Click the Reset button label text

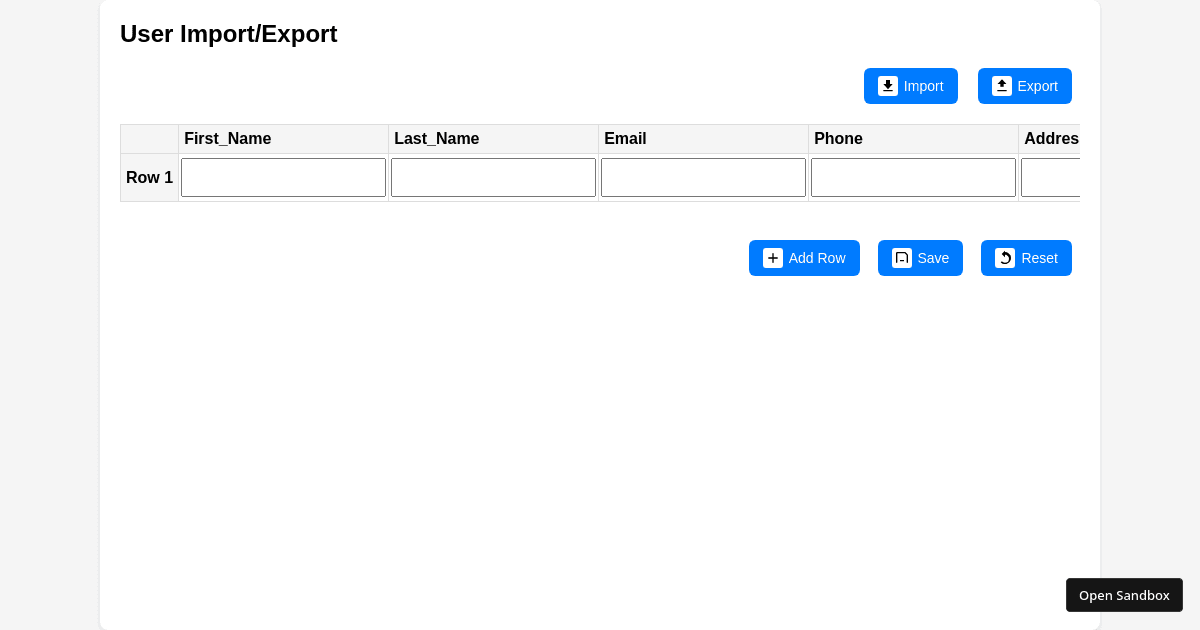tap(1039, 258)
